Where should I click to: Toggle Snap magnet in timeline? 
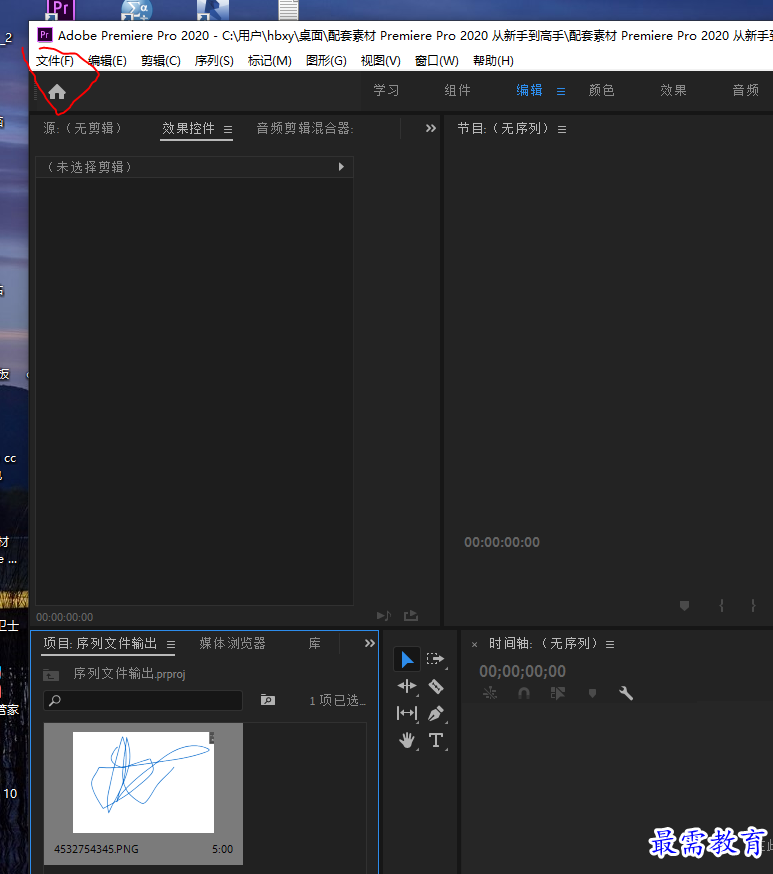click(524, 693)
